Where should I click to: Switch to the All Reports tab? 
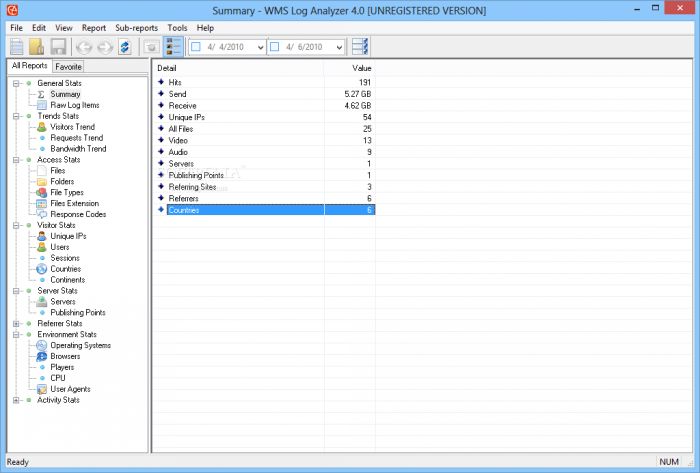coord(29,66)
